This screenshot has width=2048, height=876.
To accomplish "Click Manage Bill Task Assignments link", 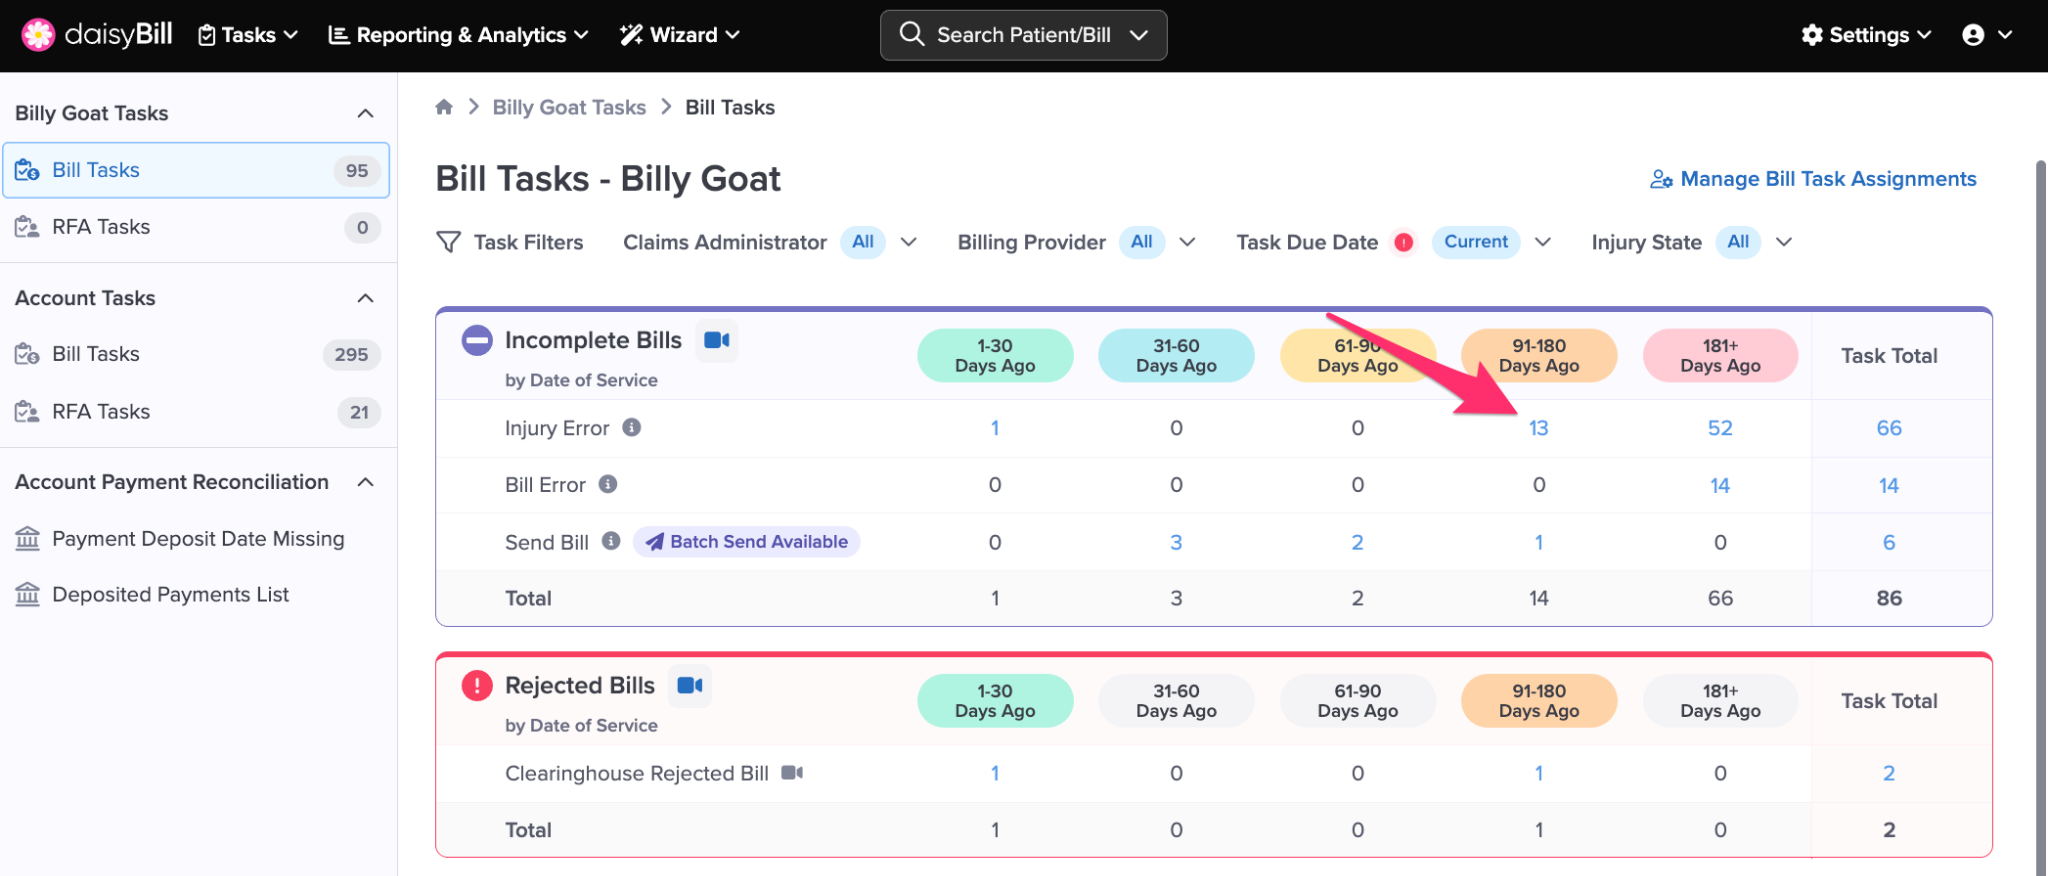I will pyautogui.click(x=1813, y=179).
